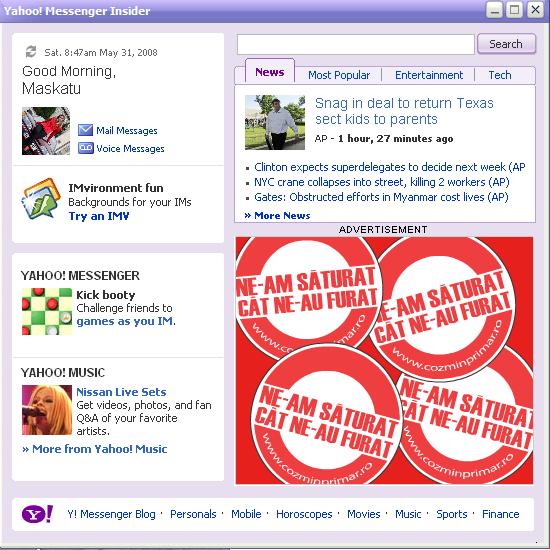550x550 pixels.
Task: Switch to the Most Popular tab
Action: point(339,75)
